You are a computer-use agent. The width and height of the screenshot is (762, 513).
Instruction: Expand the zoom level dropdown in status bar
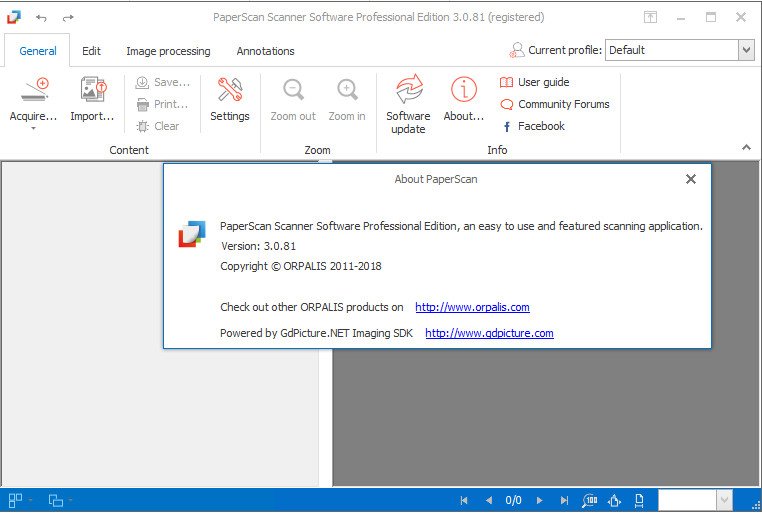[x=724, y=500]
